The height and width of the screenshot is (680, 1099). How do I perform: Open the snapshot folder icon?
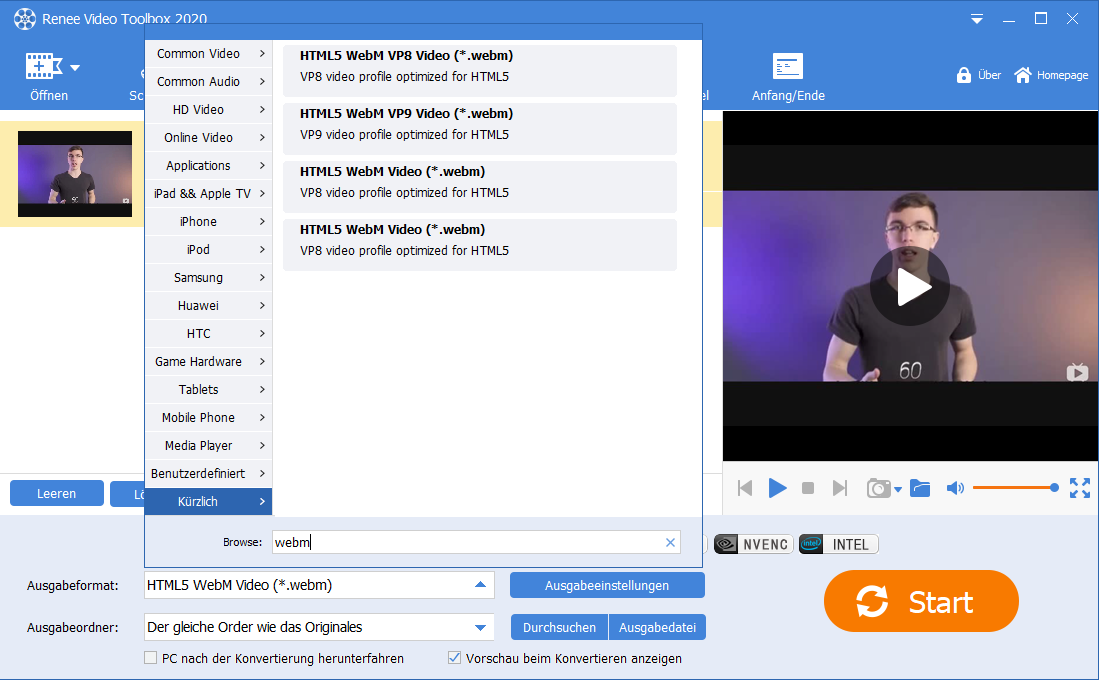pyautogui.click(x=920, y=488)
